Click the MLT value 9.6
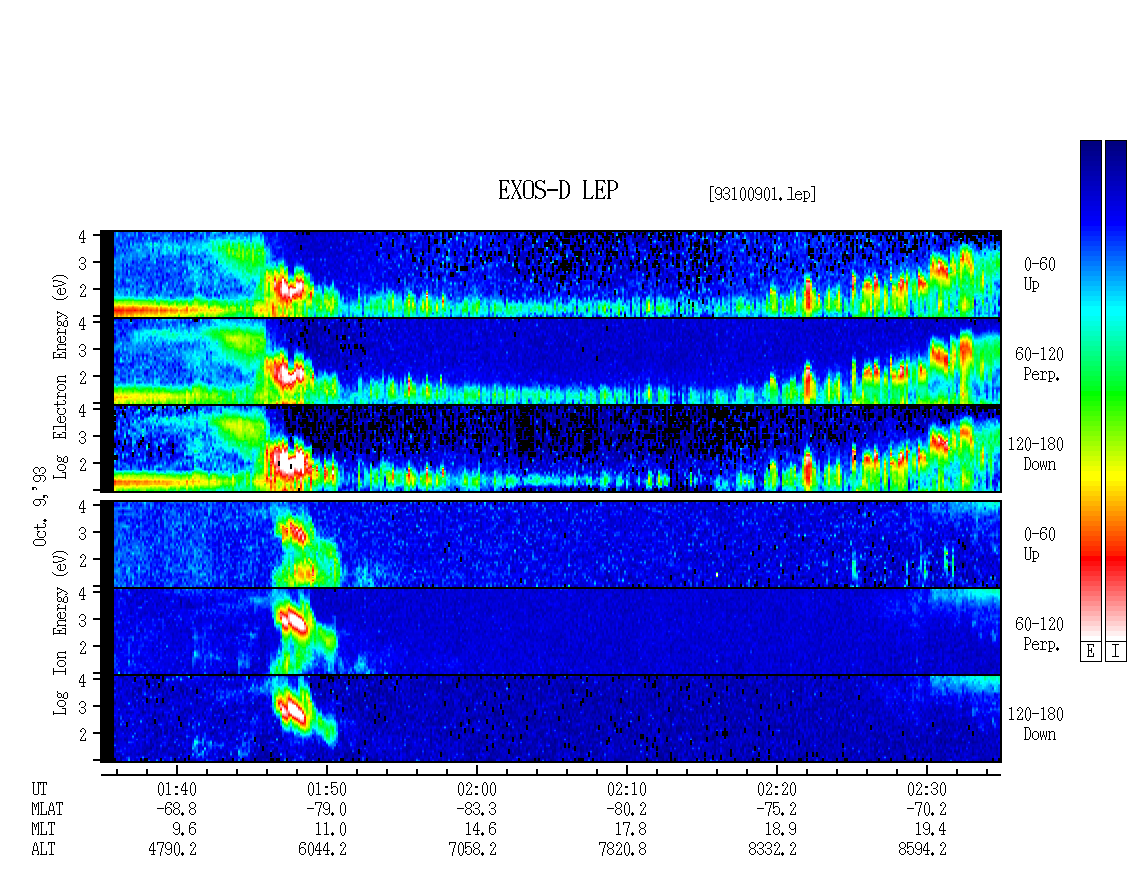Viewport: 1130px width, 875px height. (184, 830)
